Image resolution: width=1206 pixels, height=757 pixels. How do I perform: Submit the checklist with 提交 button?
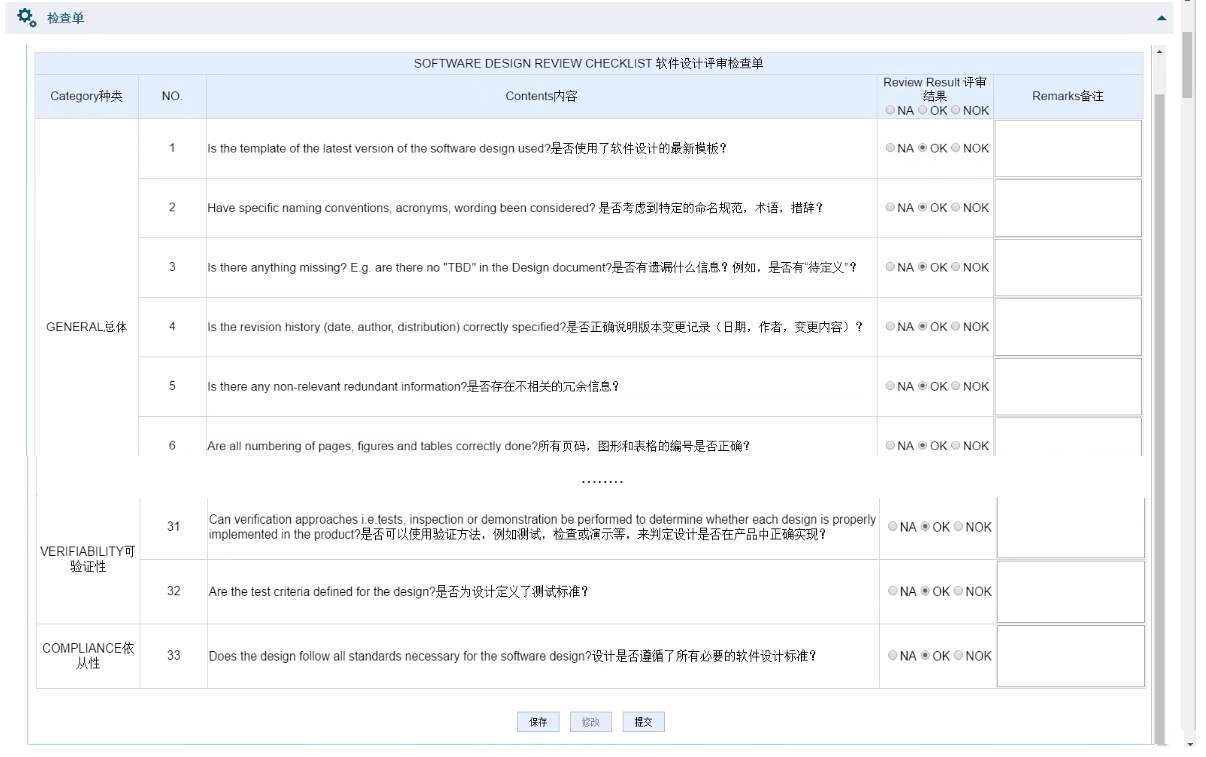point(643,722)
